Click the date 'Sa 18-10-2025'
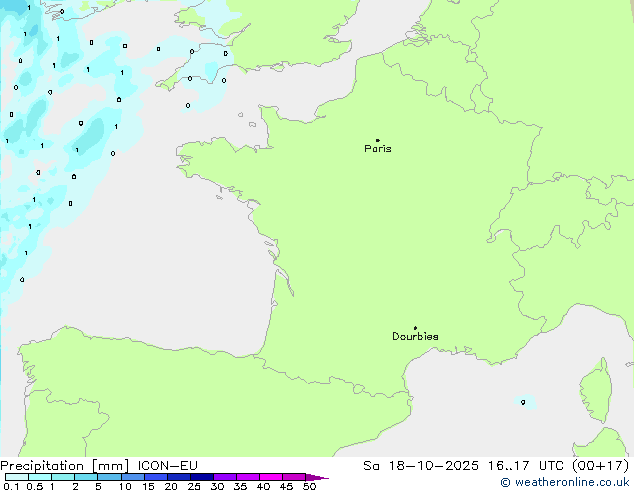Viewport: 634px width, 490px height. pyautogui.click(x=421, y=466)
